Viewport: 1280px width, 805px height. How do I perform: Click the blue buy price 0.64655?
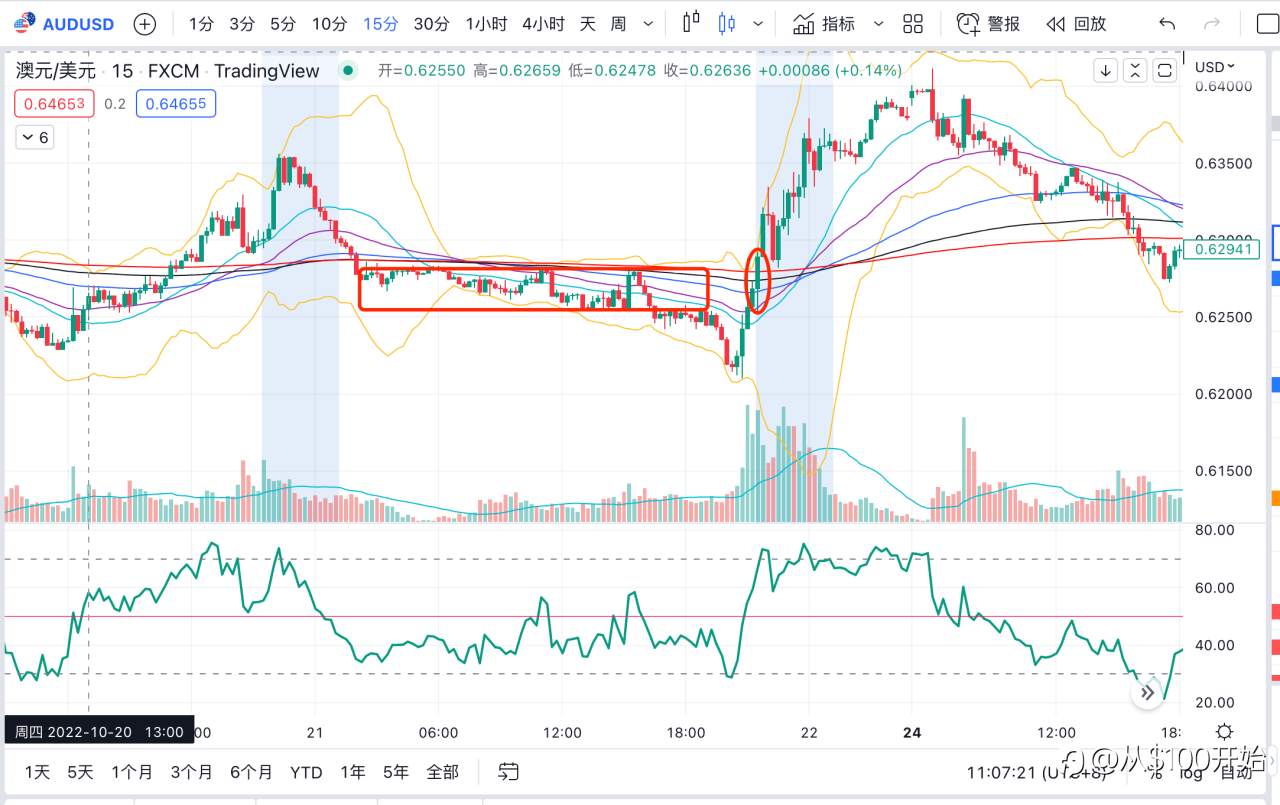176,103
